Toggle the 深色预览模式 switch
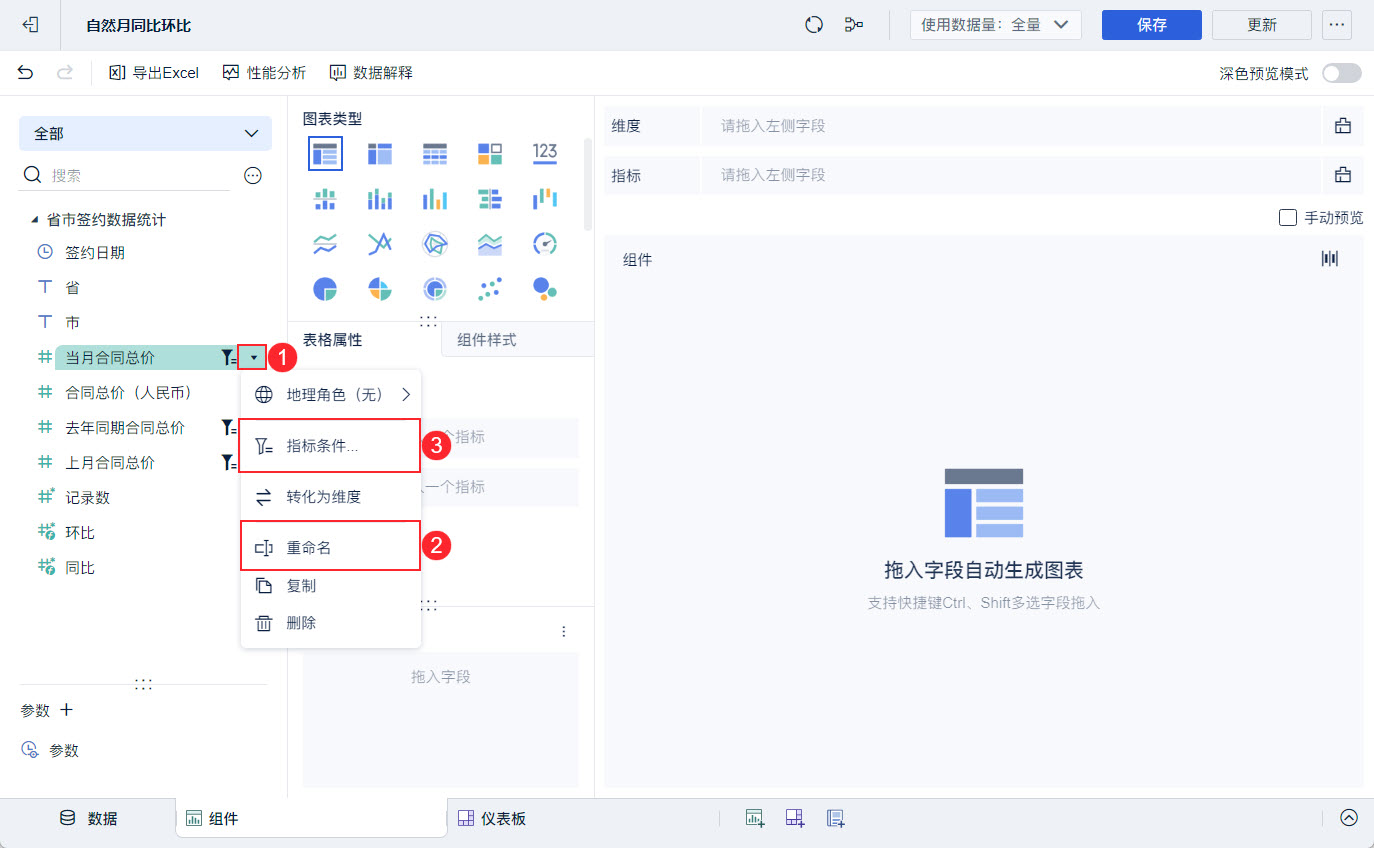 coord(1342,73)
